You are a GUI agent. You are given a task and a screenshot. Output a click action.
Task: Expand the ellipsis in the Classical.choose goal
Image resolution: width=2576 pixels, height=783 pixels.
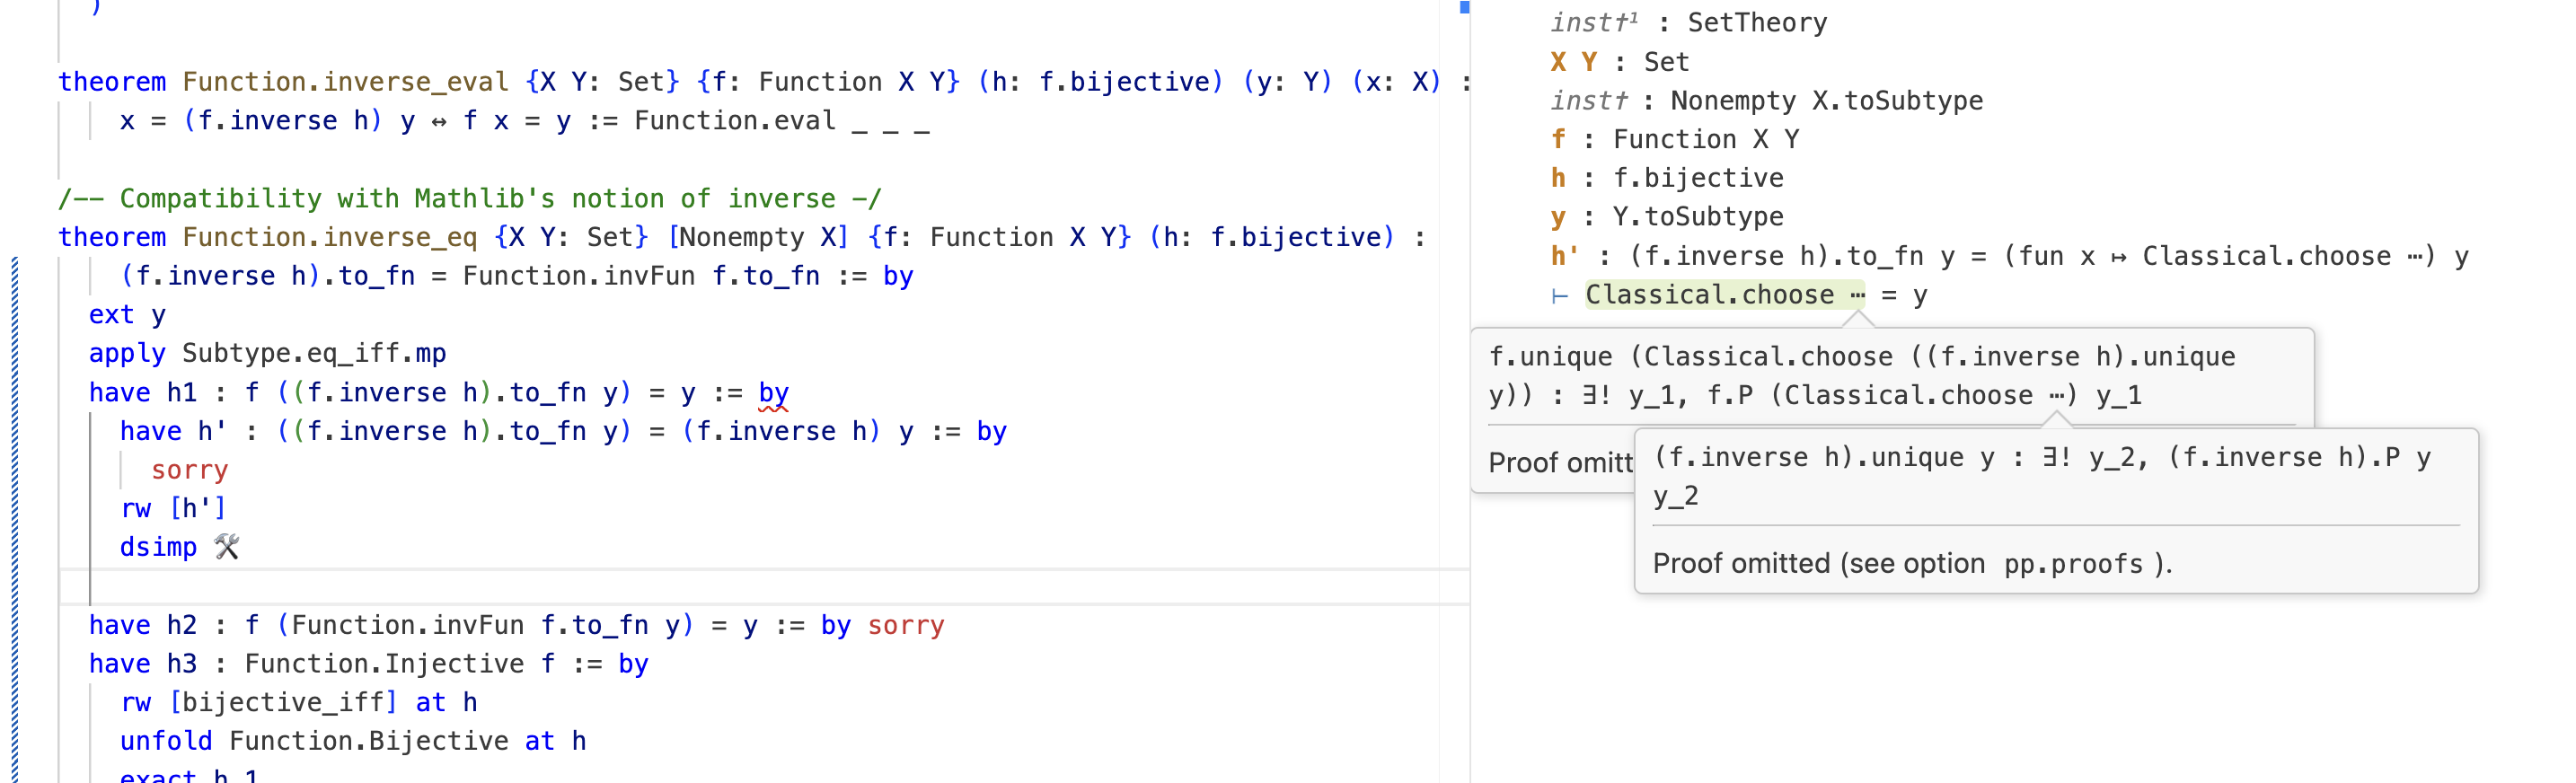[x=1857, y=295]
